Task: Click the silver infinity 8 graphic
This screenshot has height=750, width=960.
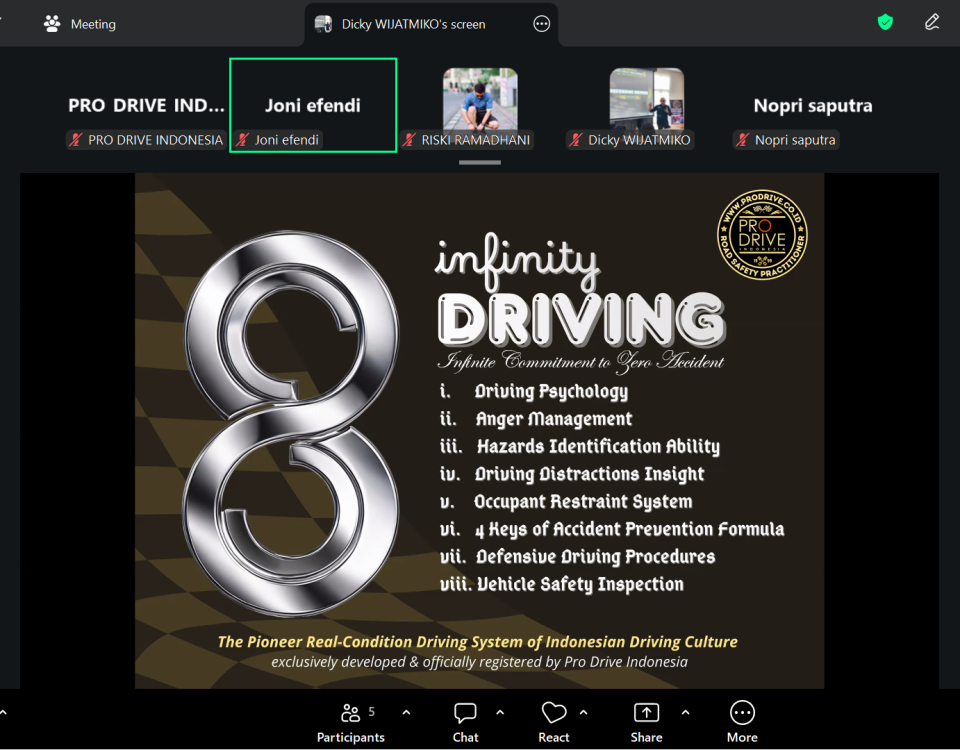Action: coord(291,422)
